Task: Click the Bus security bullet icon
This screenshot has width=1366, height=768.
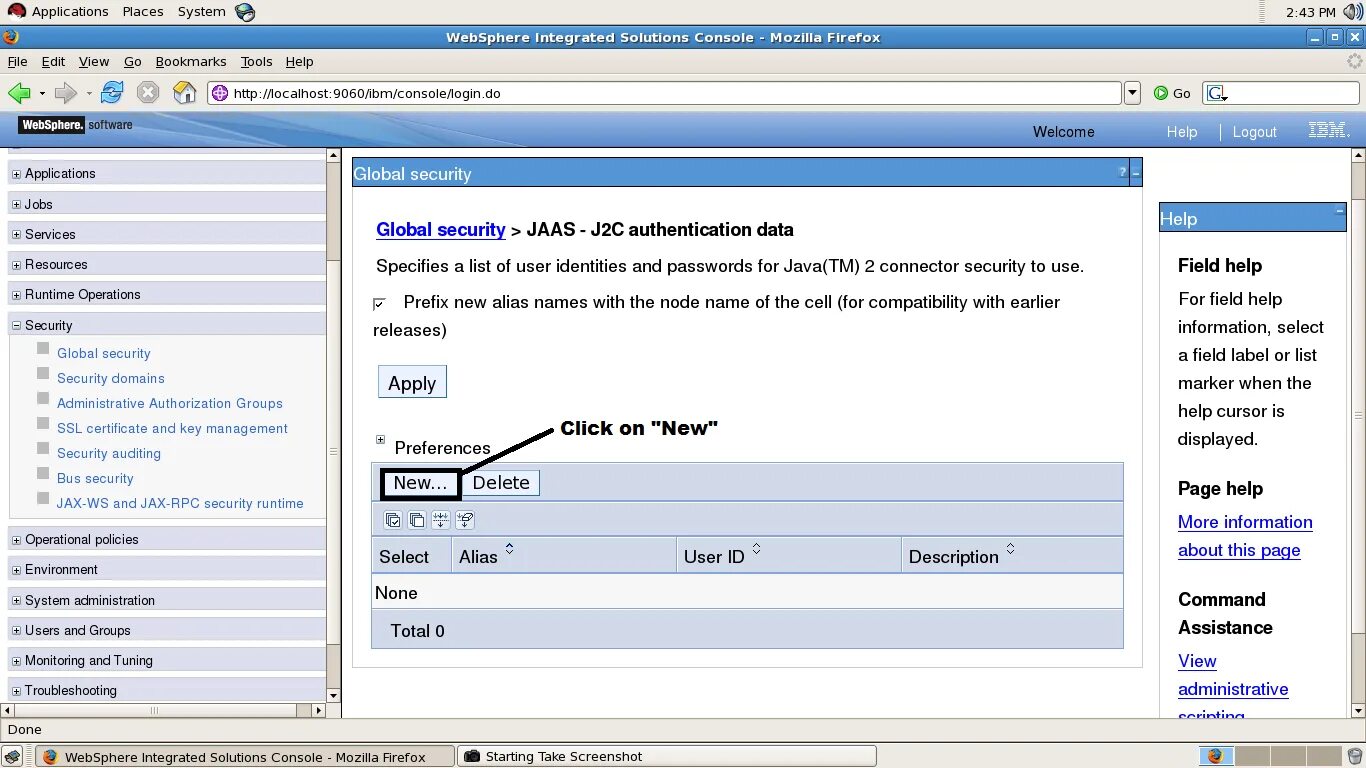Action: click(x=43, y=473)
